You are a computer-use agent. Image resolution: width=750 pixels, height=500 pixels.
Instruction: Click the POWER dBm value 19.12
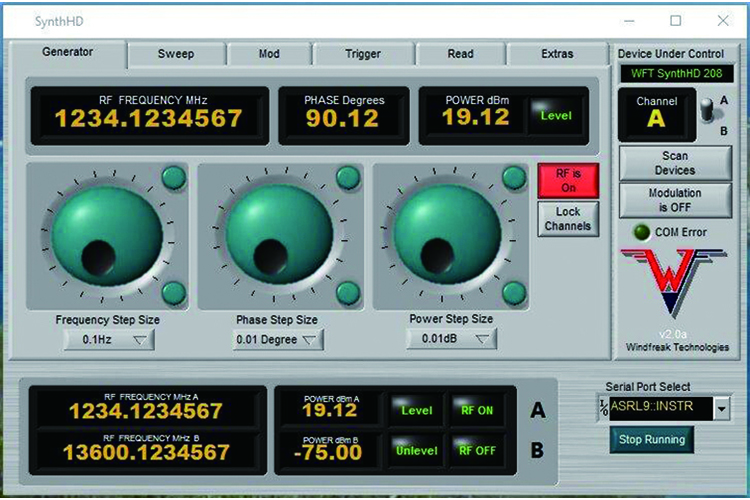coord(475,117)
